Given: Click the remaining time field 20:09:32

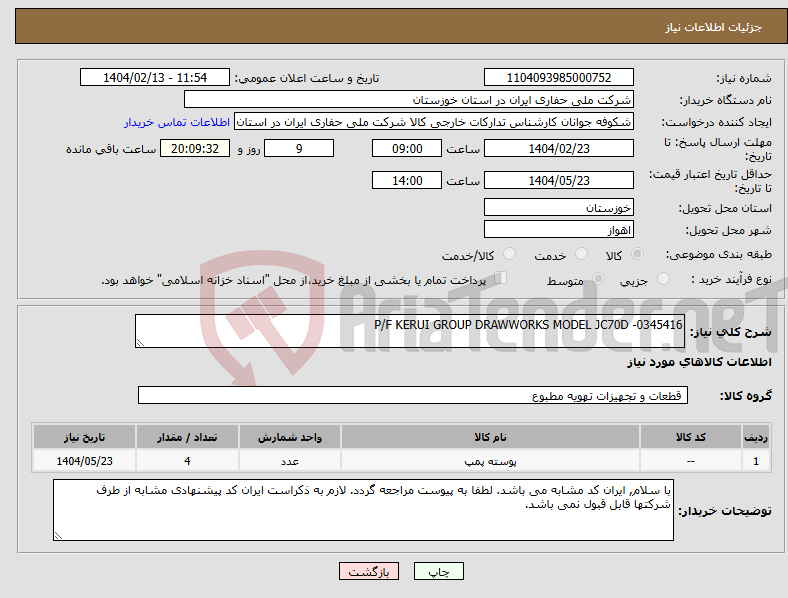Looking at the screenshot, I should tap(195, 148).
